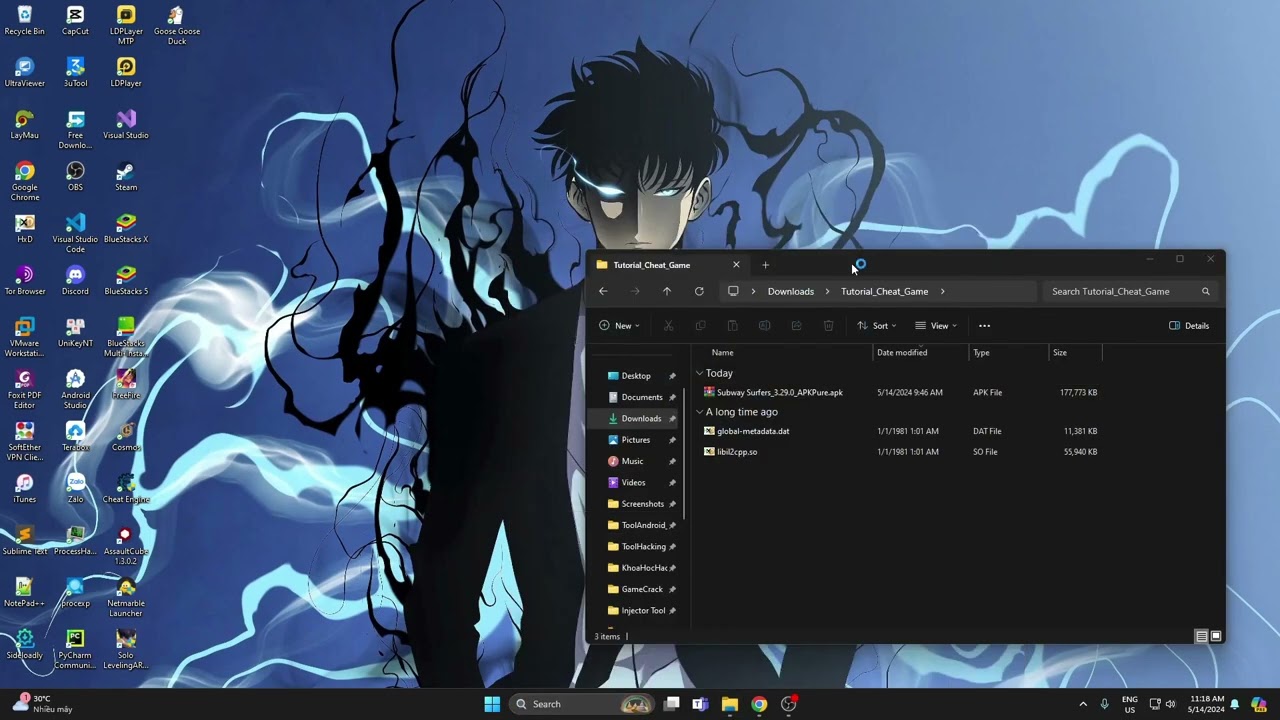Image resolution: width=1280 pixels, height=720 pixels.
Task: Switch to large thumbnails view icon
Action: [x=1216, y=636]
